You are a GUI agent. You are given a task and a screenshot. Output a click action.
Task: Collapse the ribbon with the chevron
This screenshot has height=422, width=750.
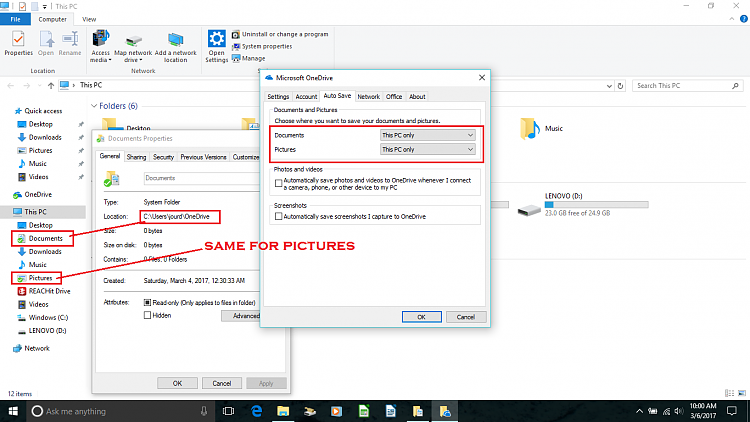(731, 19)
